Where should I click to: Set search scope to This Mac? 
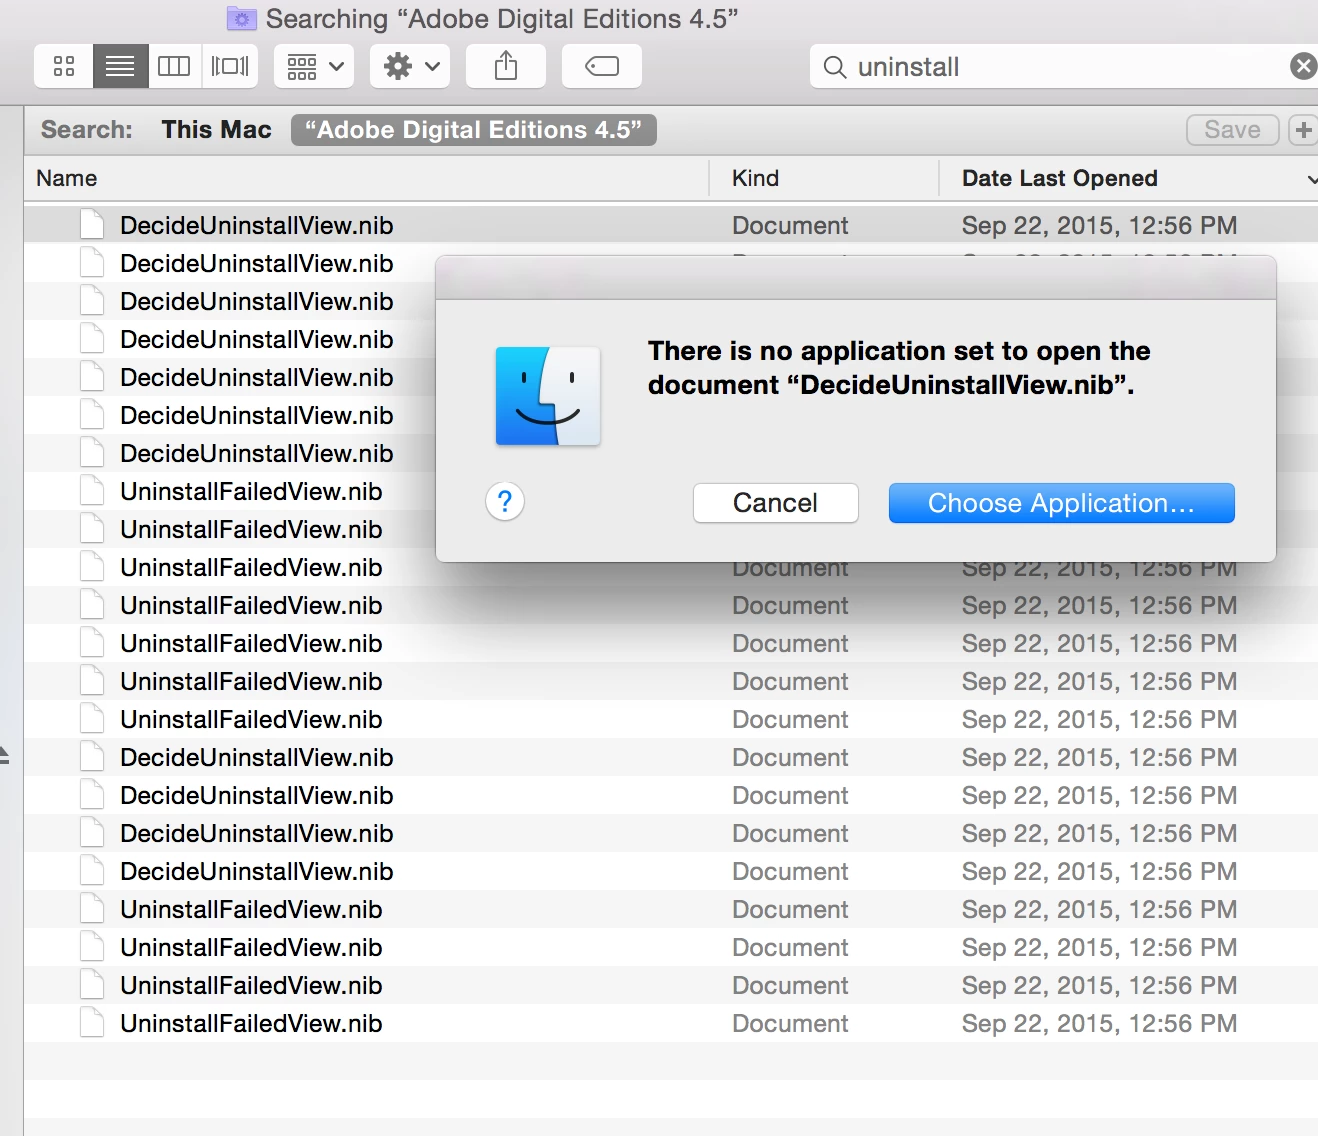point(216,130)
